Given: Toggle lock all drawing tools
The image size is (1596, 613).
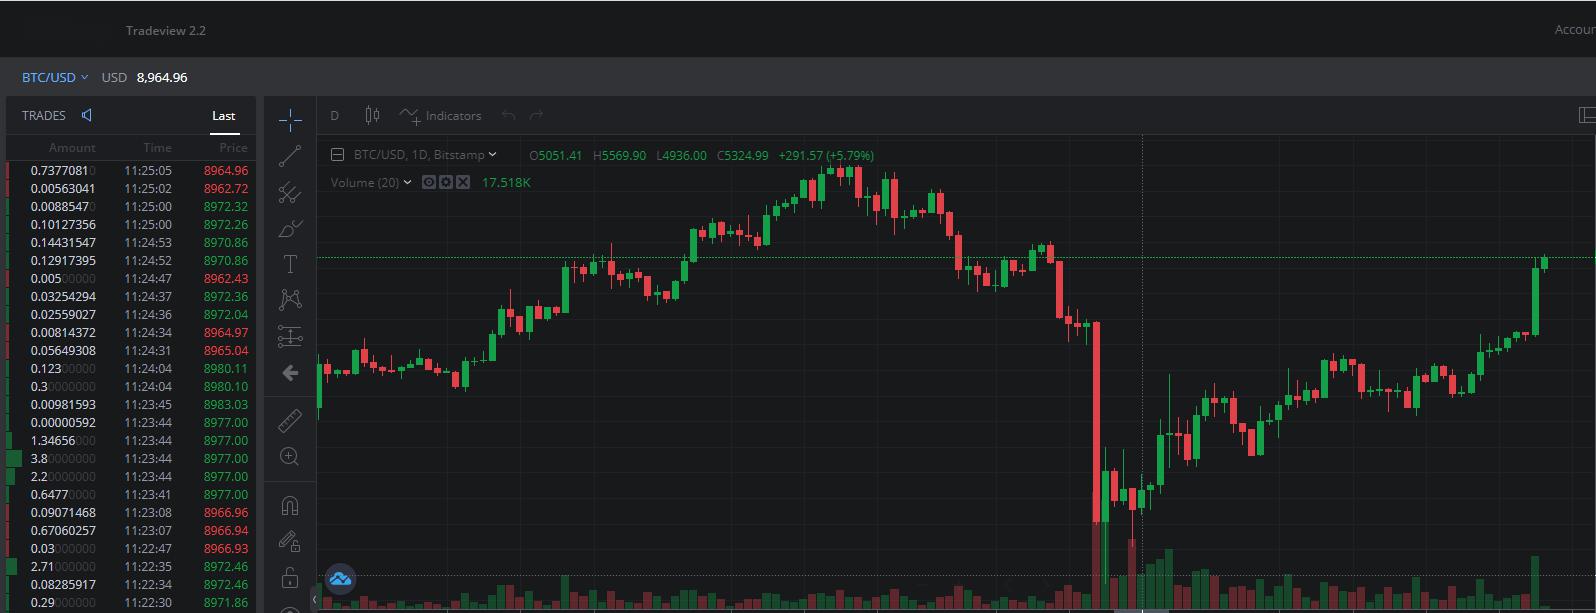Looking at the screenshot, I should (290, 577).
